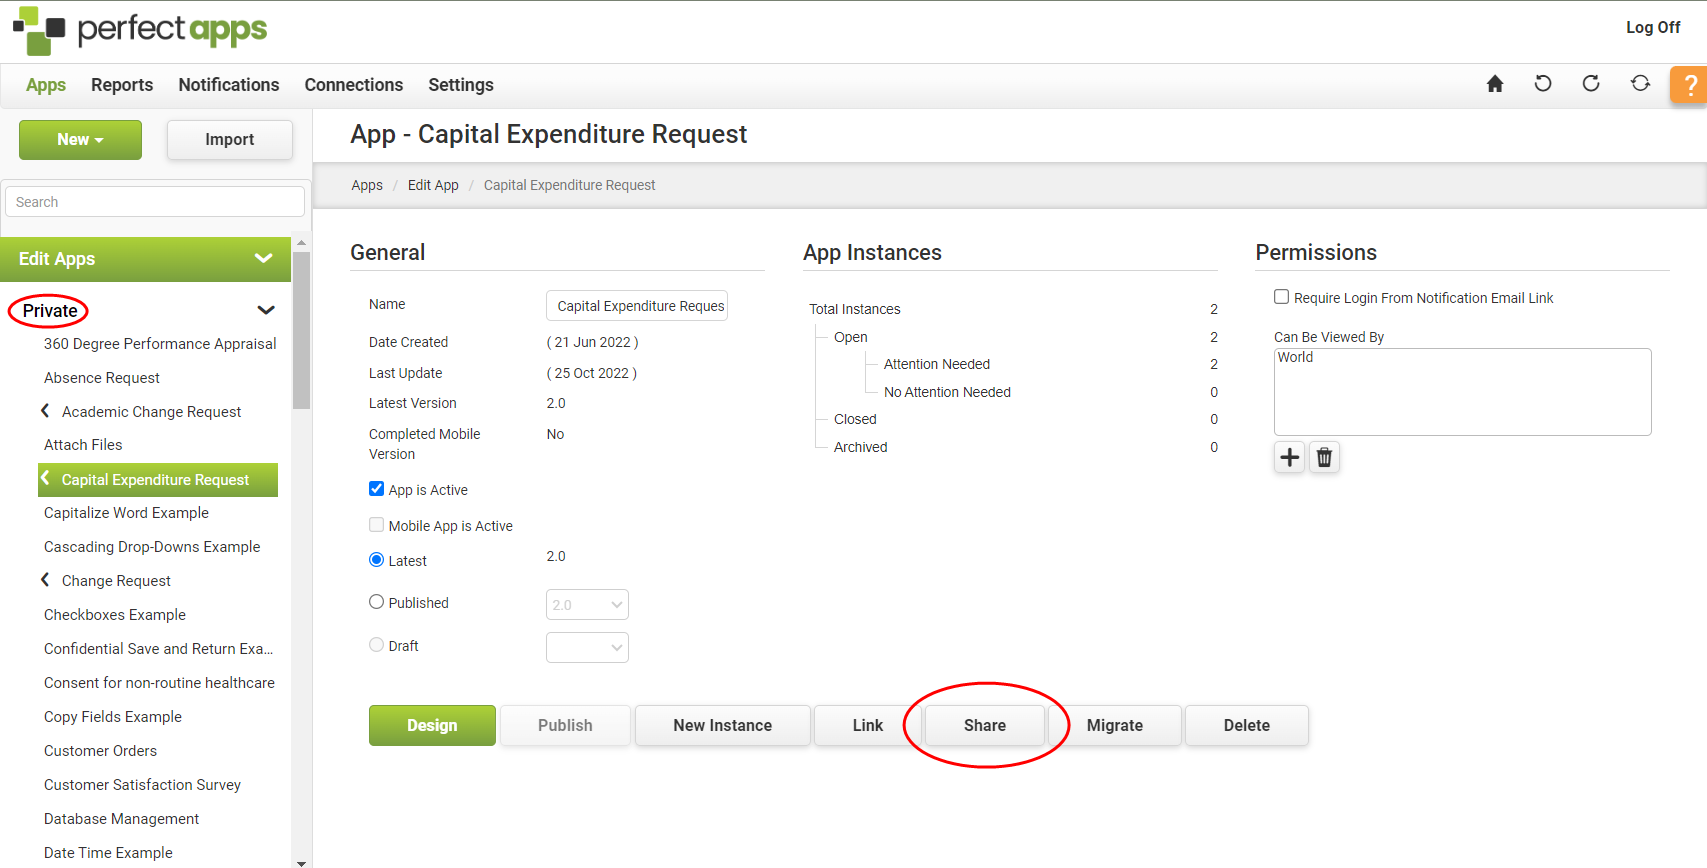This screenshot has height=868, width=1707.
Task: Click the perfect apps logo
Action: [x=140, y=30]
